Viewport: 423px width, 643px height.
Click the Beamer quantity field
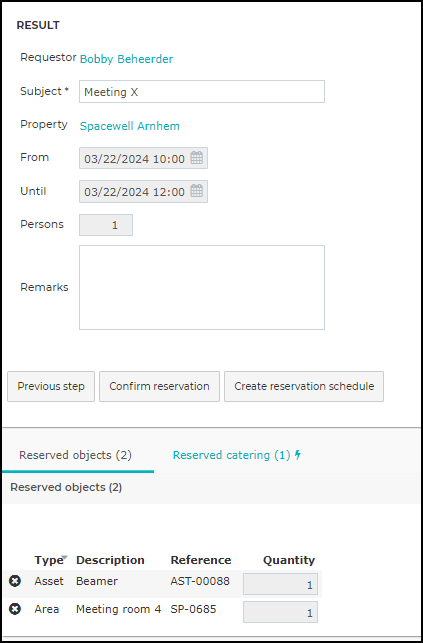pyautogui.click(x=280, y=584)
